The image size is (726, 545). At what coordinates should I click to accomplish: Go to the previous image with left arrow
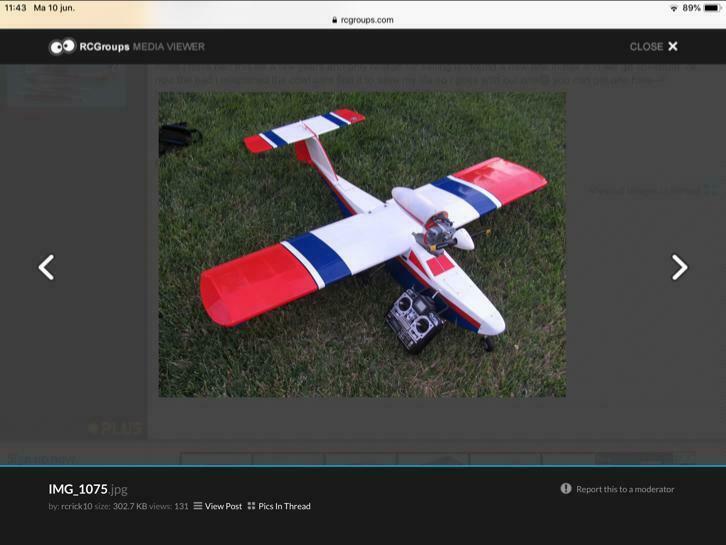click(46, 267)
